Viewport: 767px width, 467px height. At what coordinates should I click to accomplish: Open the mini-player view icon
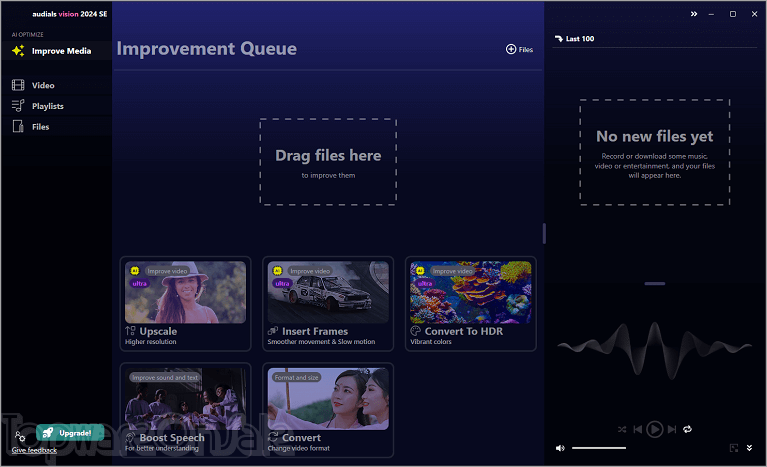(x=734, y=448)
